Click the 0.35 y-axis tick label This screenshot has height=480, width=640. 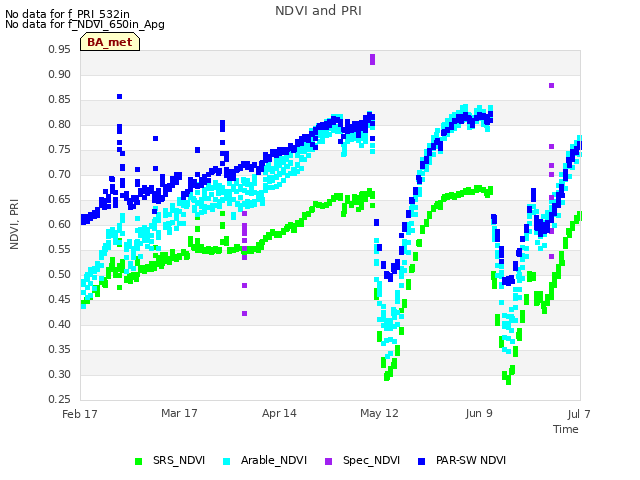point(59,349)
